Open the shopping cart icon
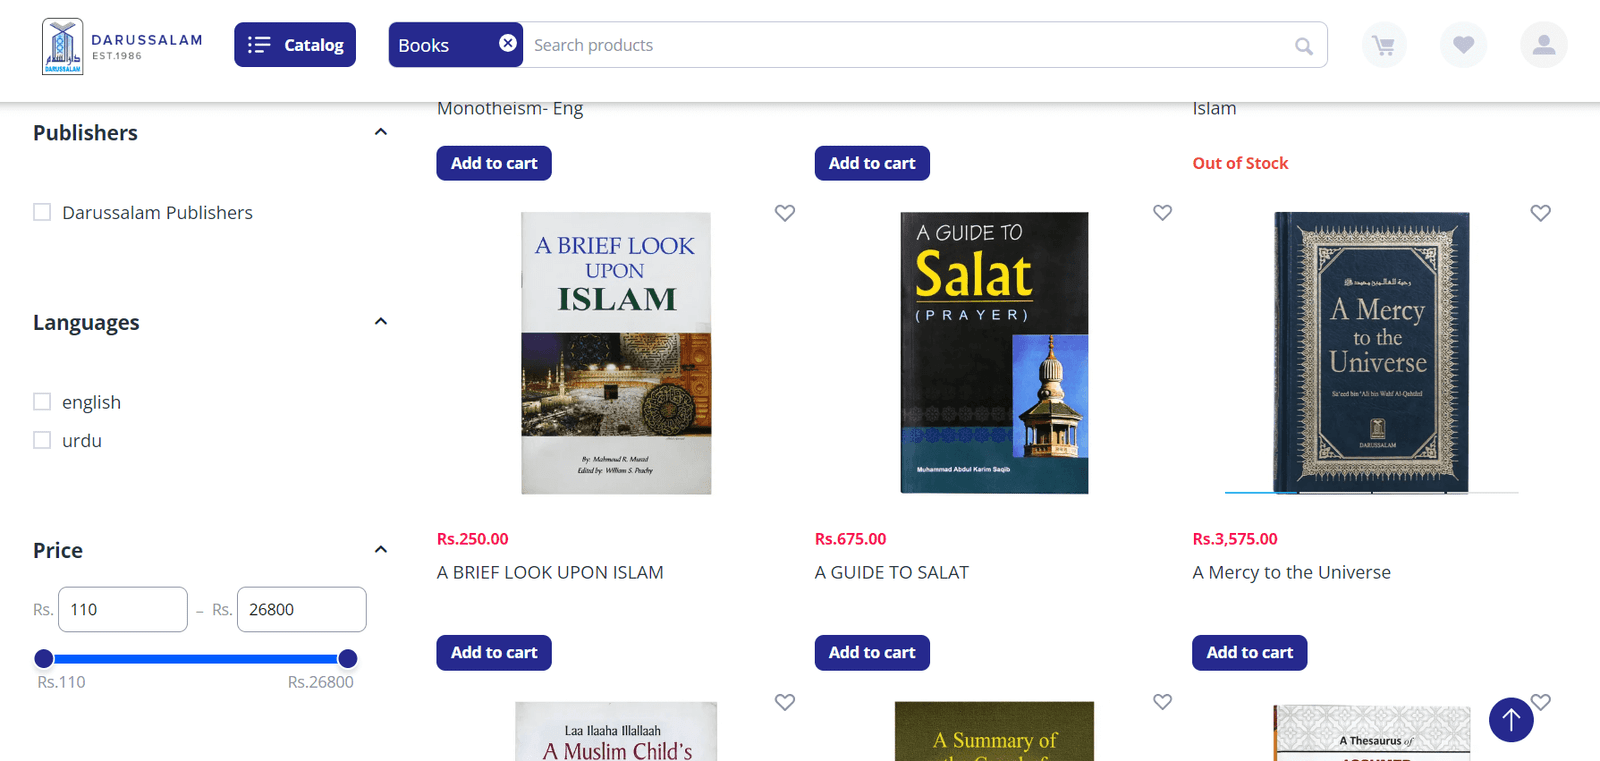The height and width of the screenshot is (761, 1600). pos(1384,45)
